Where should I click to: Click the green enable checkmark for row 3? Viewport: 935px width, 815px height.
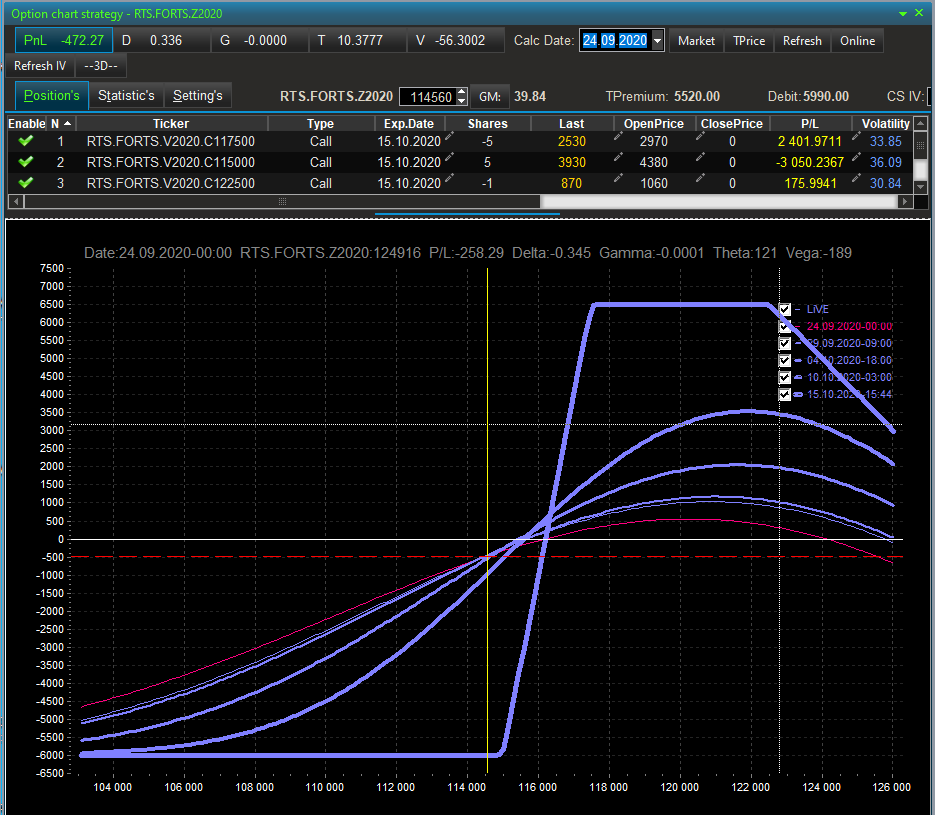click(26, 183)
